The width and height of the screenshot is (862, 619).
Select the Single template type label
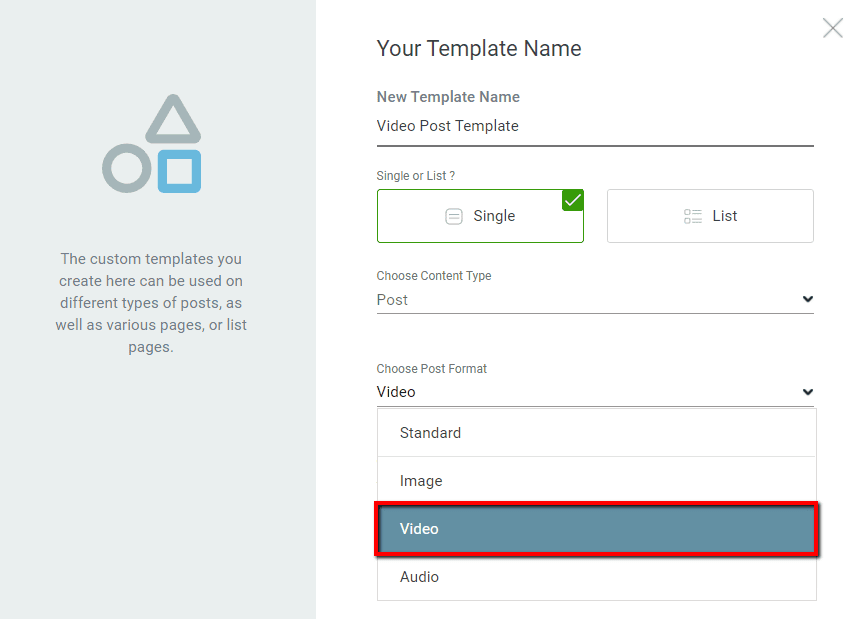pos(494,216)
